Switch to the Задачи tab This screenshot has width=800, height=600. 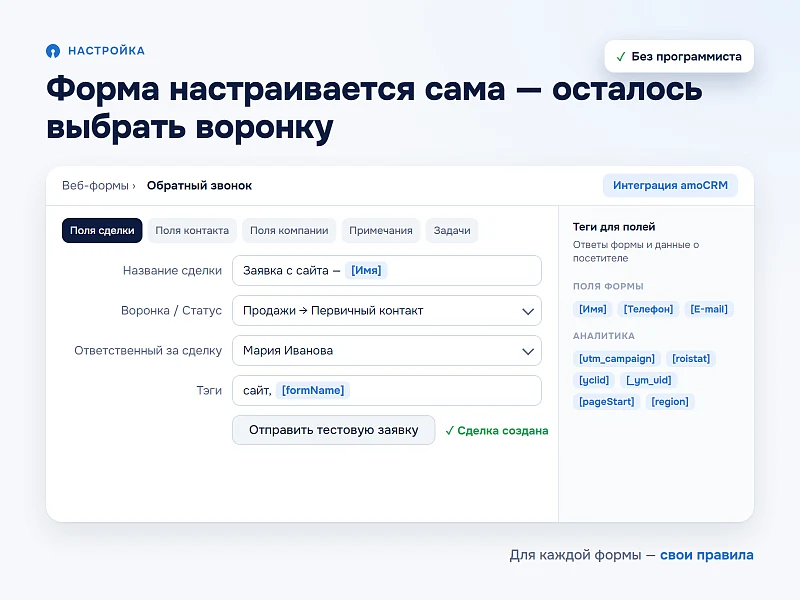(452, 231)
